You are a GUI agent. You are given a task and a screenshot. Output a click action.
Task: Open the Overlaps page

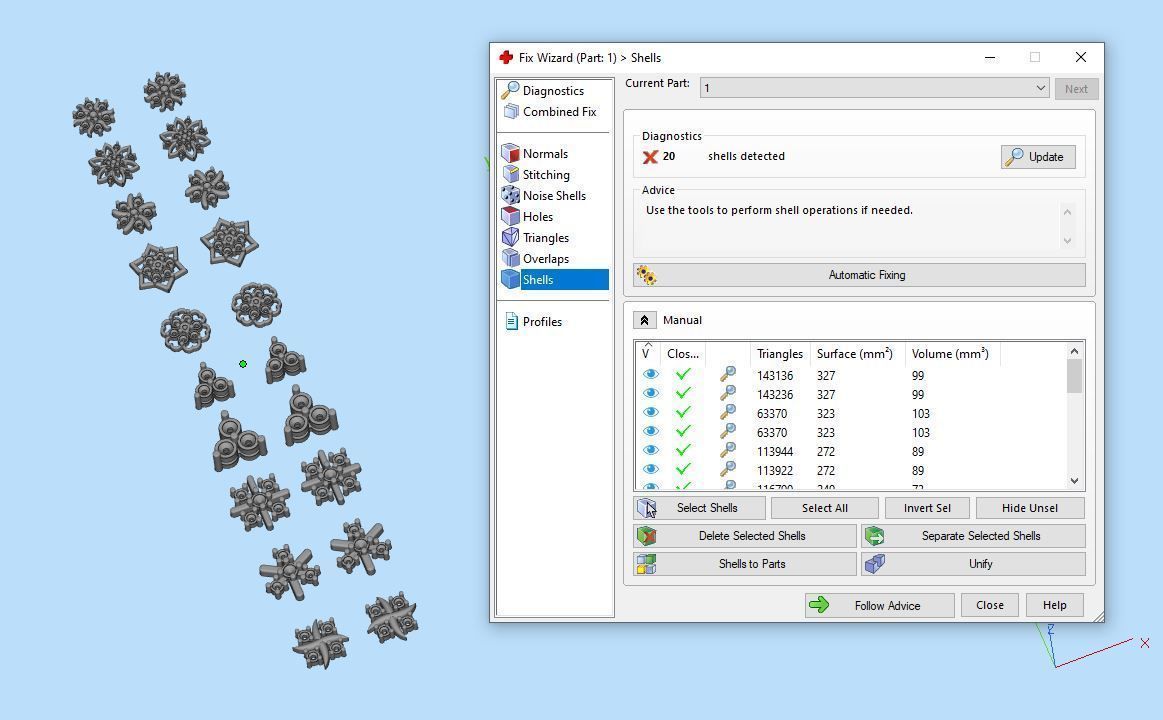(536, 258)
